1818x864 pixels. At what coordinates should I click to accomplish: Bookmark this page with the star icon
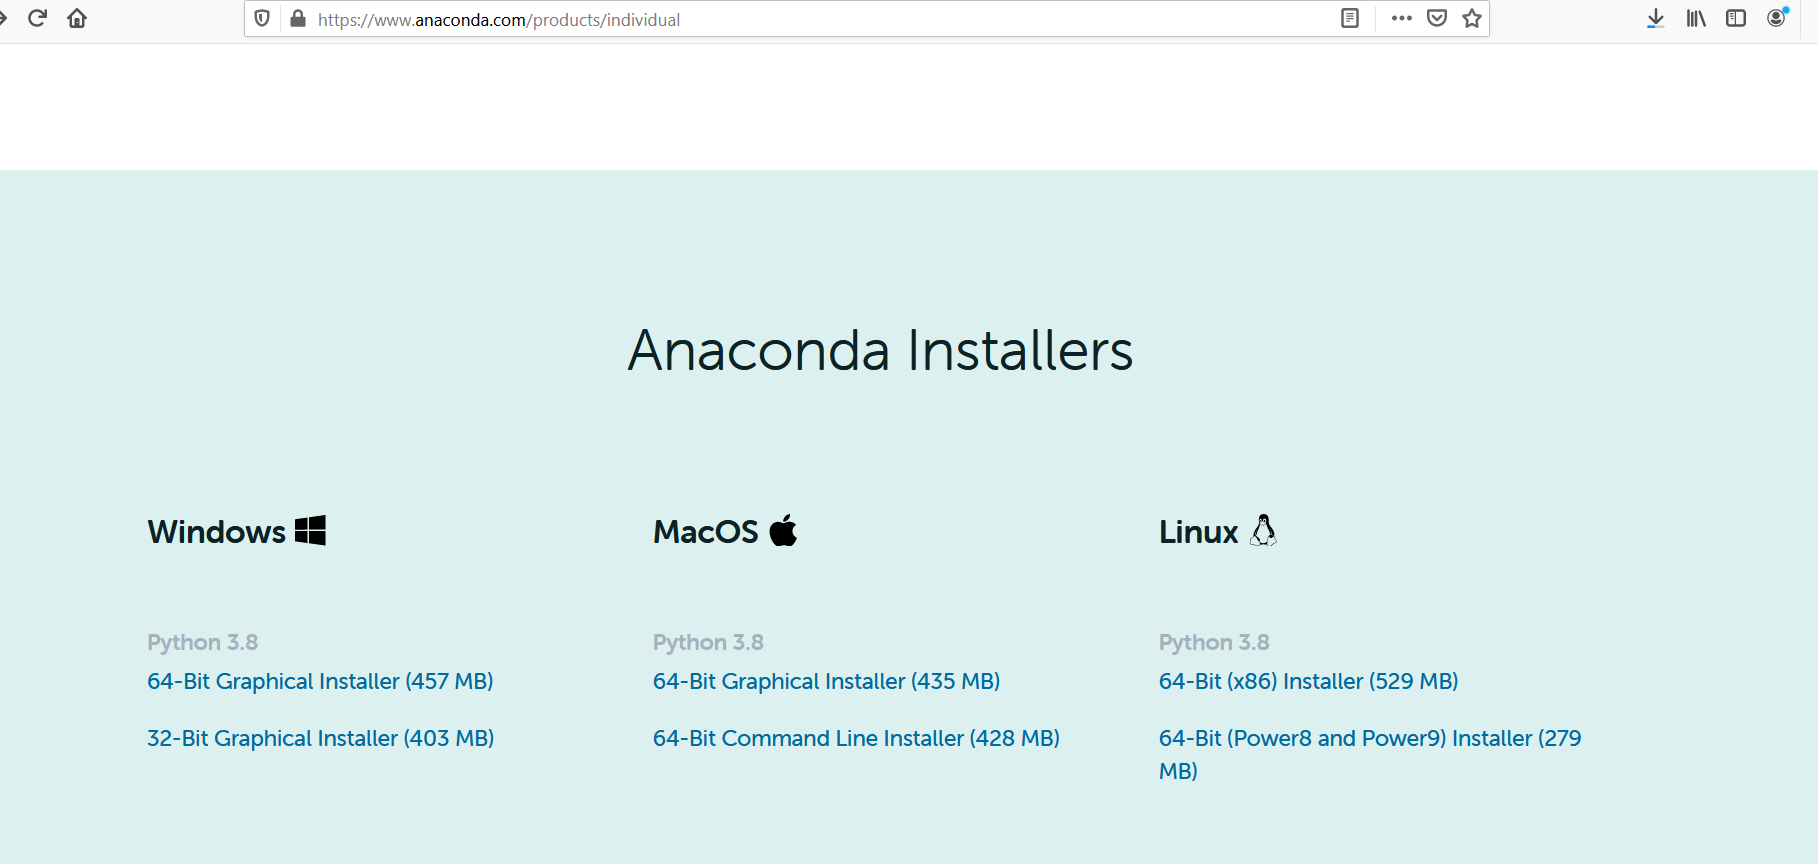1472,18
